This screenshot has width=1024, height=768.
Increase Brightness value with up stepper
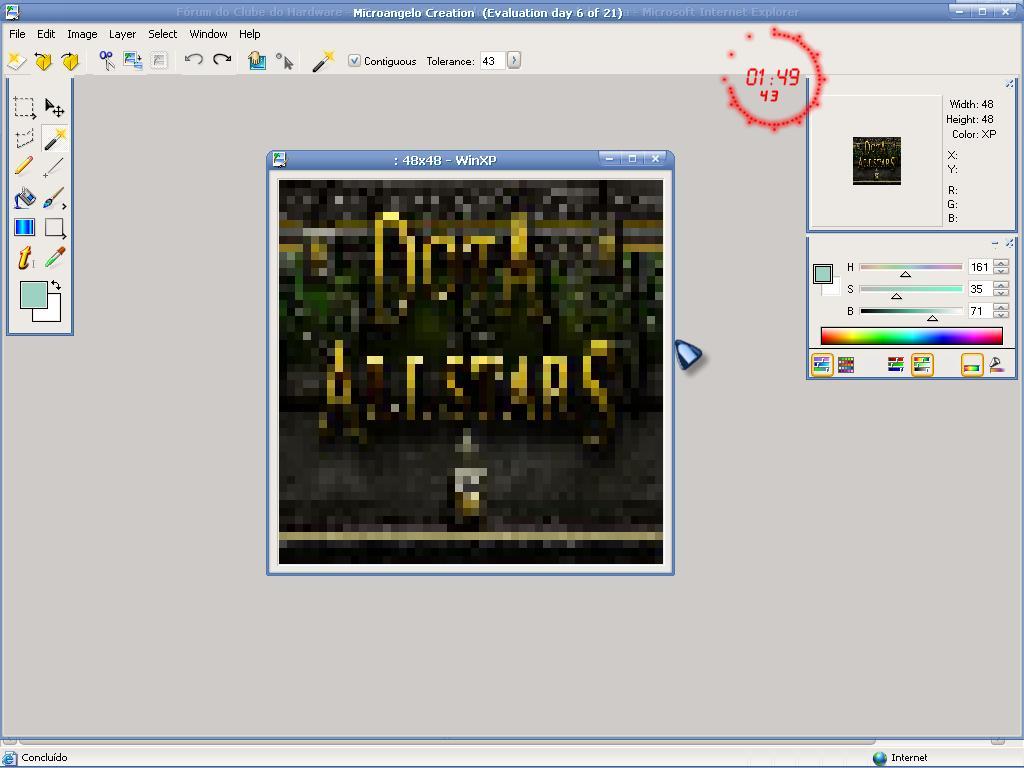point(1000,307)
